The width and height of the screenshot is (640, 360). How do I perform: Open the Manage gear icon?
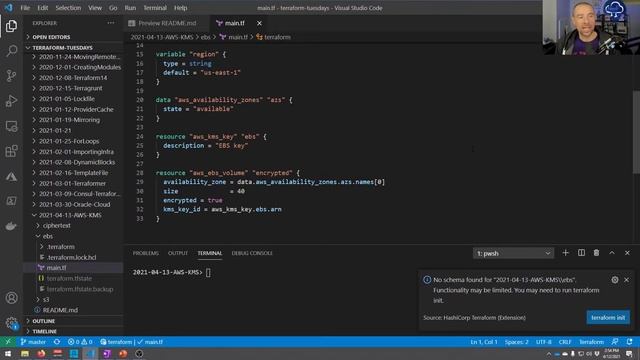pos(11,323)
